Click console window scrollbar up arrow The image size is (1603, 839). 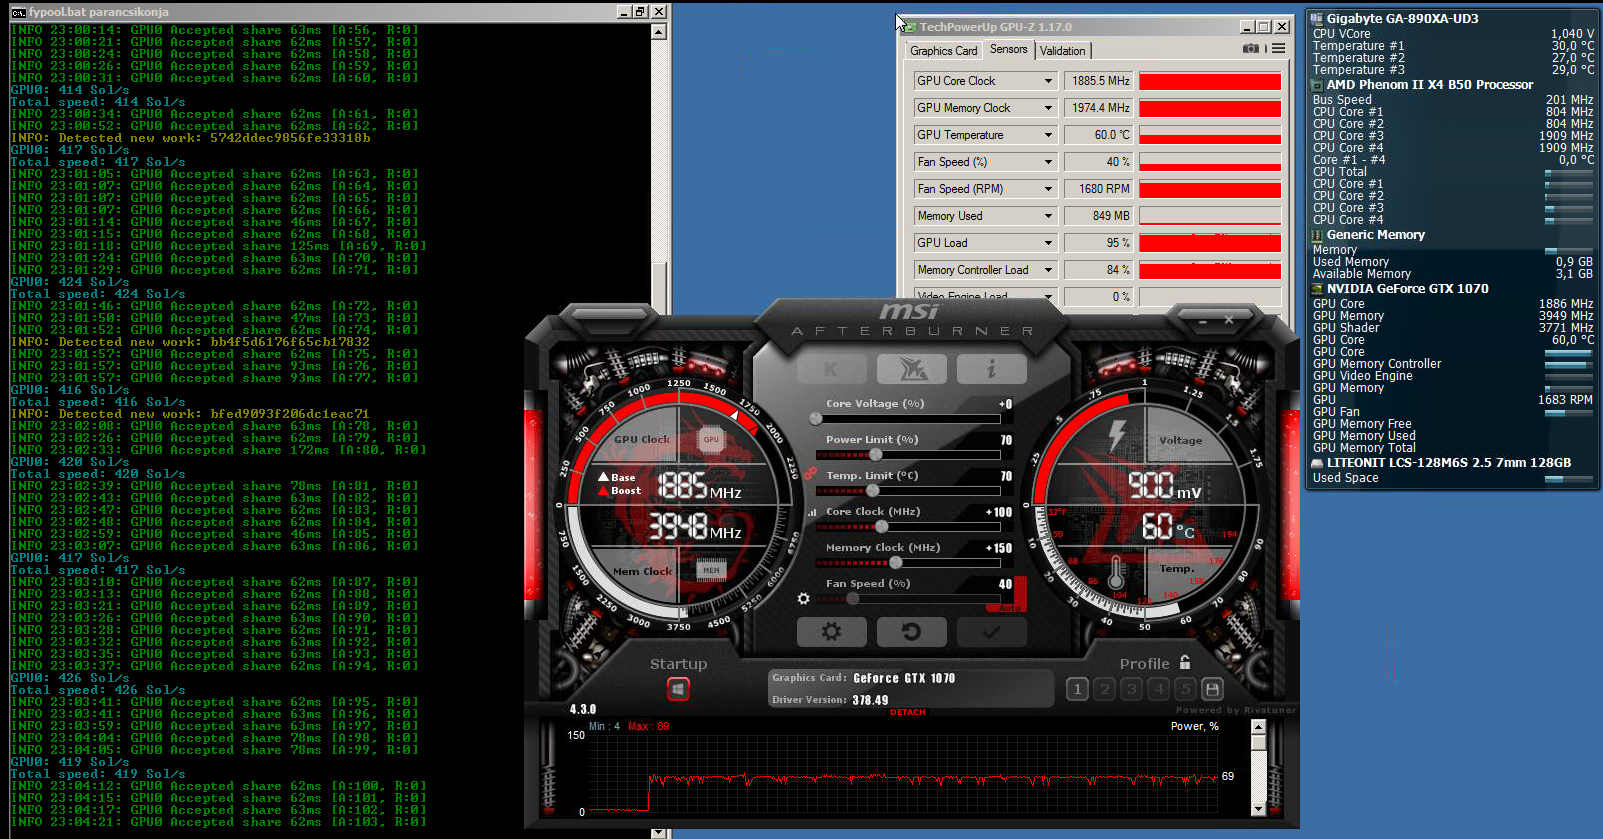point(658,31)
